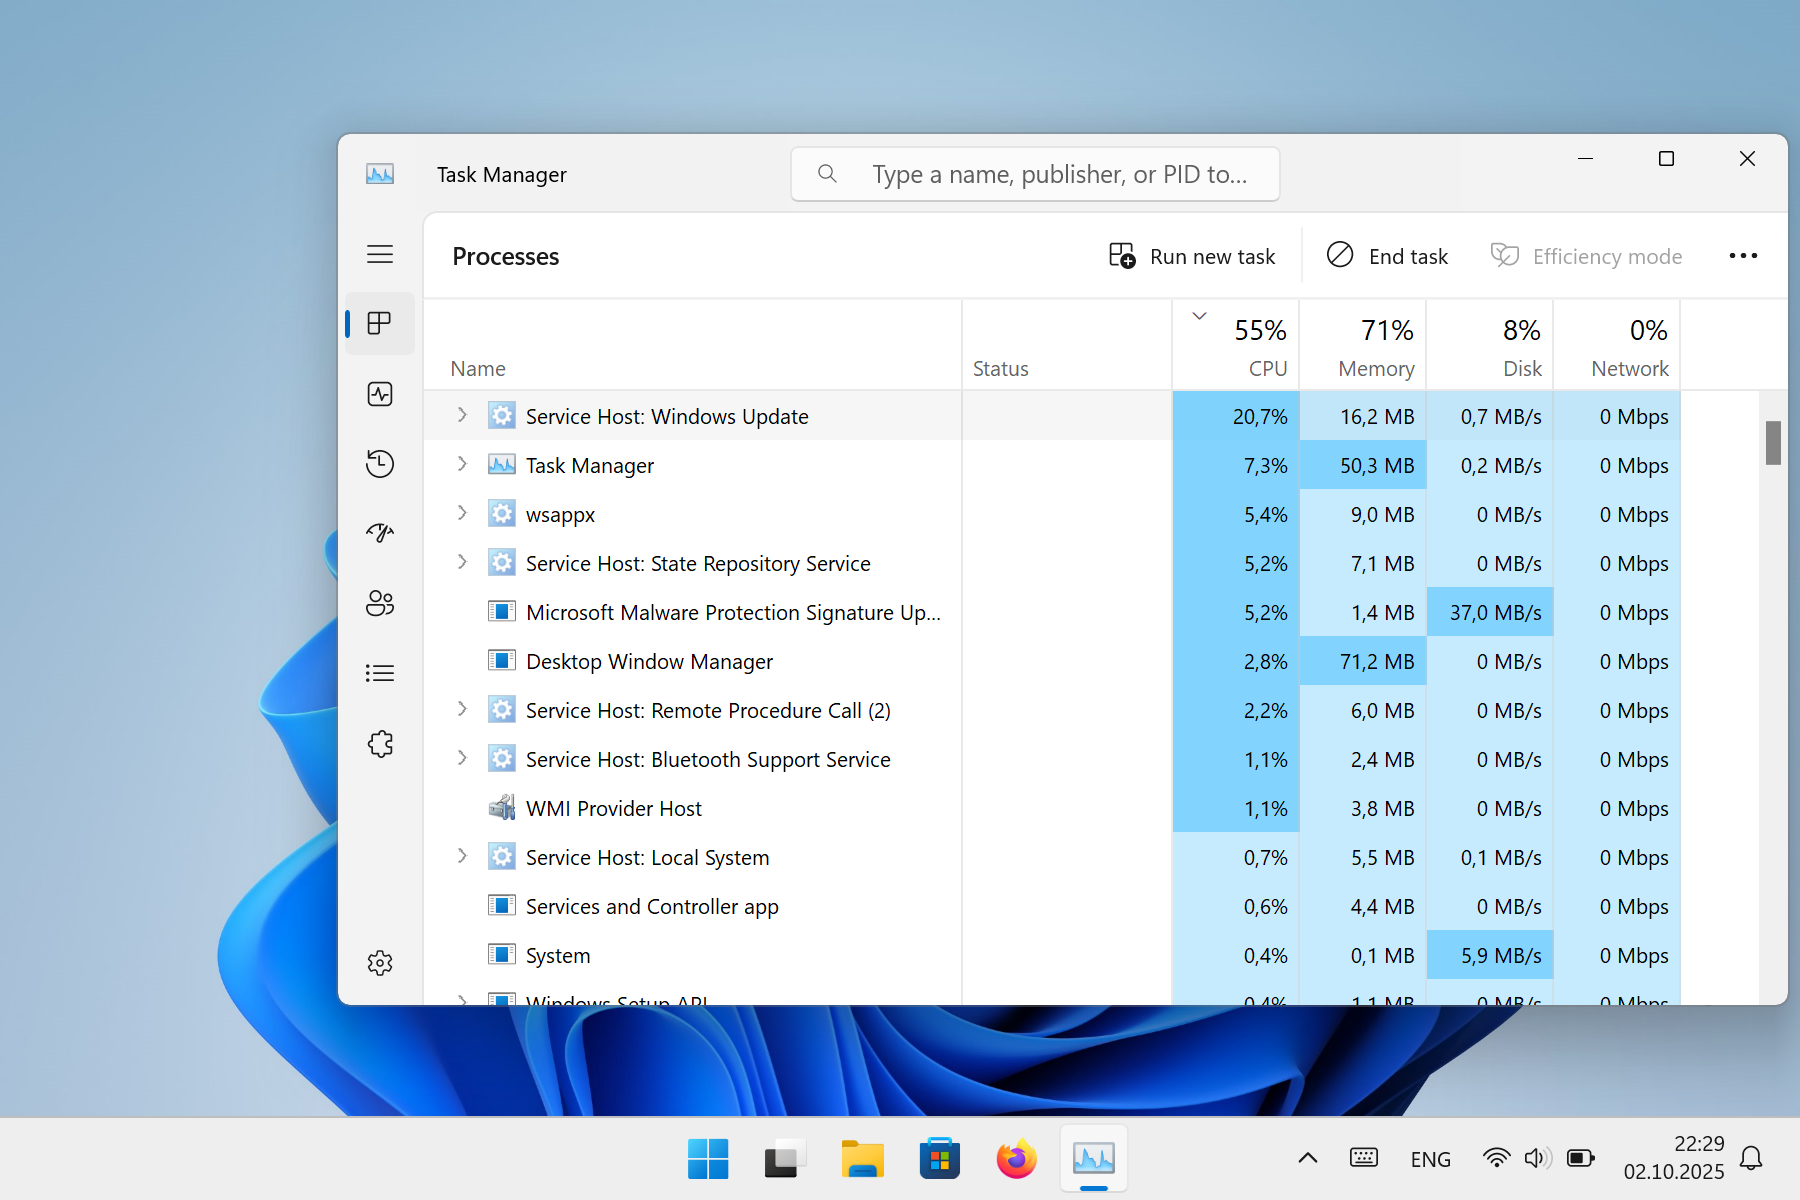Click the Service Host: Windows Update gear icon

(502, 415)
